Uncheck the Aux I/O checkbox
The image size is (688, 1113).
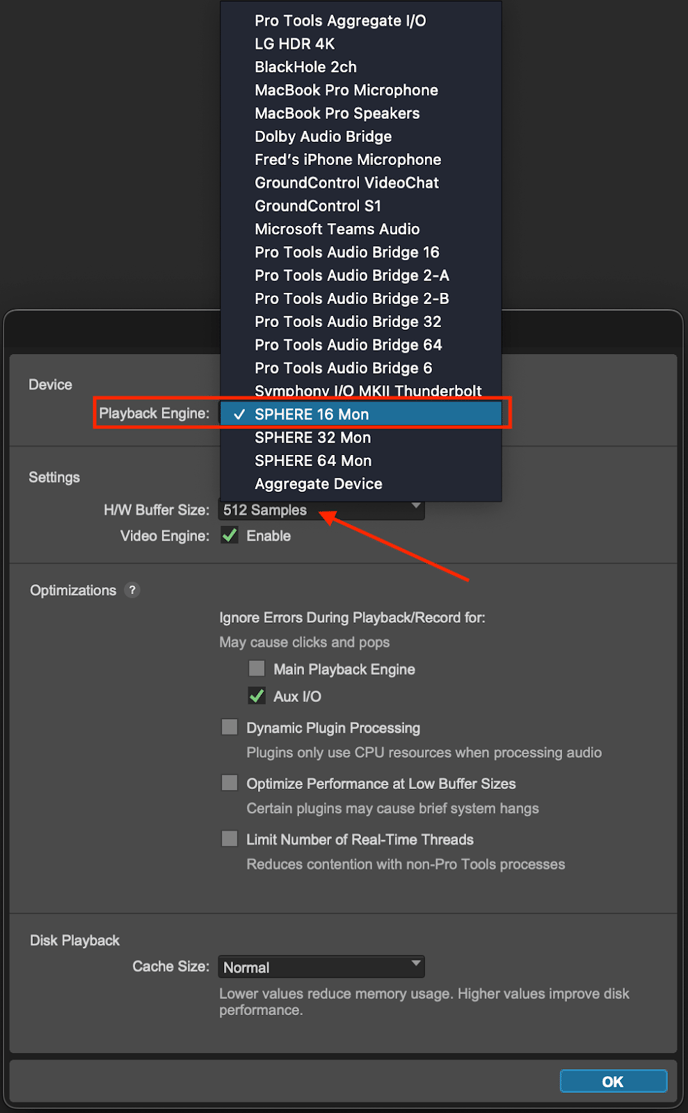257,696
